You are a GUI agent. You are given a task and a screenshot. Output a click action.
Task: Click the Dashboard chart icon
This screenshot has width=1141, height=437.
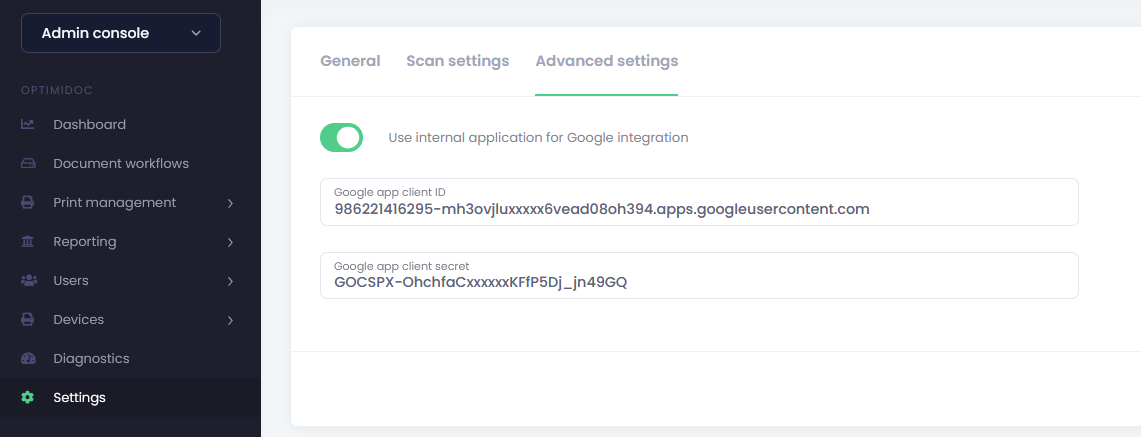point(28,125)
